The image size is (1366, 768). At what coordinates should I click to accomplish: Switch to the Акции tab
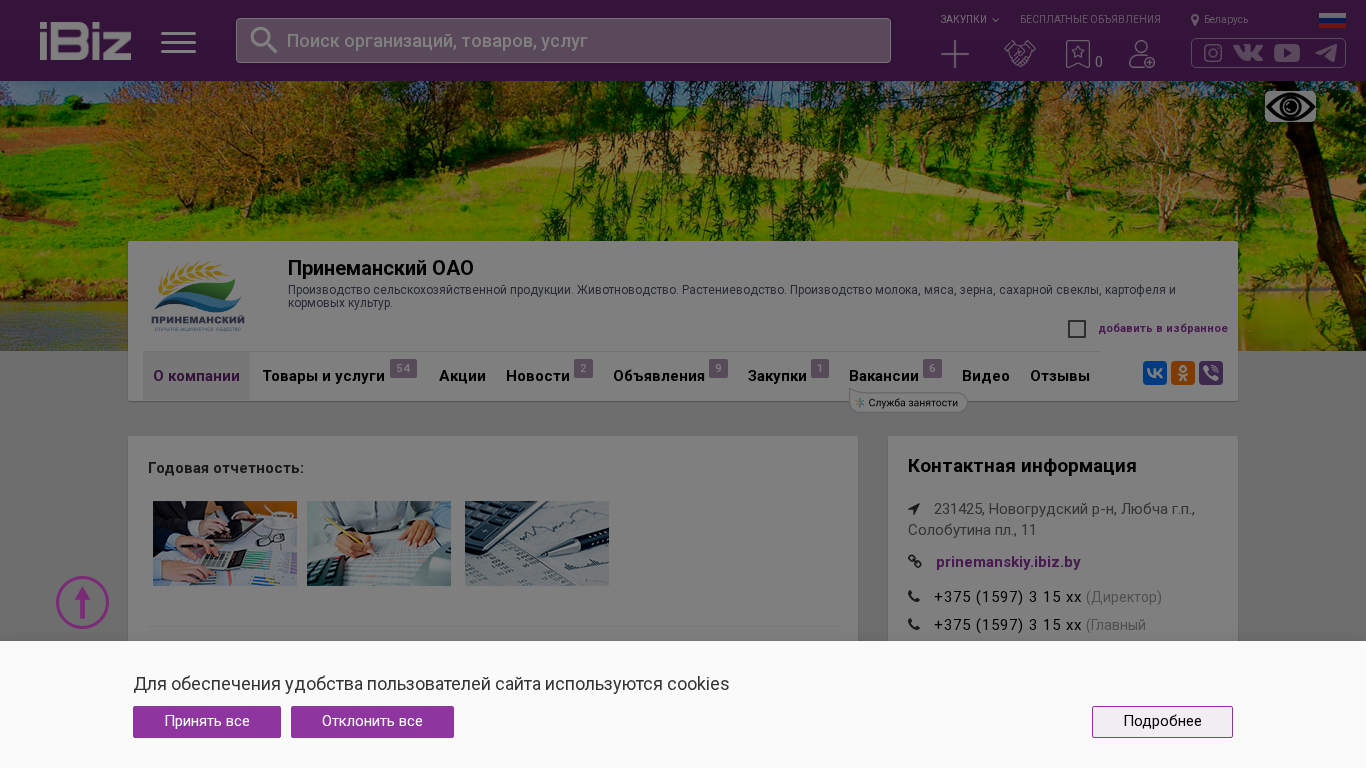tap(462, 376)
